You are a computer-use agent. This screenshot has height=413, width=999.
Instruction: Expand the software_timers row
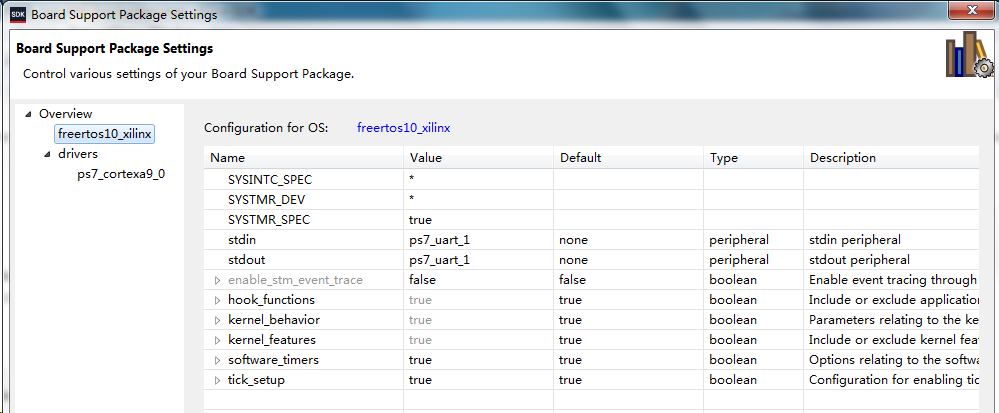click(217, 360)
